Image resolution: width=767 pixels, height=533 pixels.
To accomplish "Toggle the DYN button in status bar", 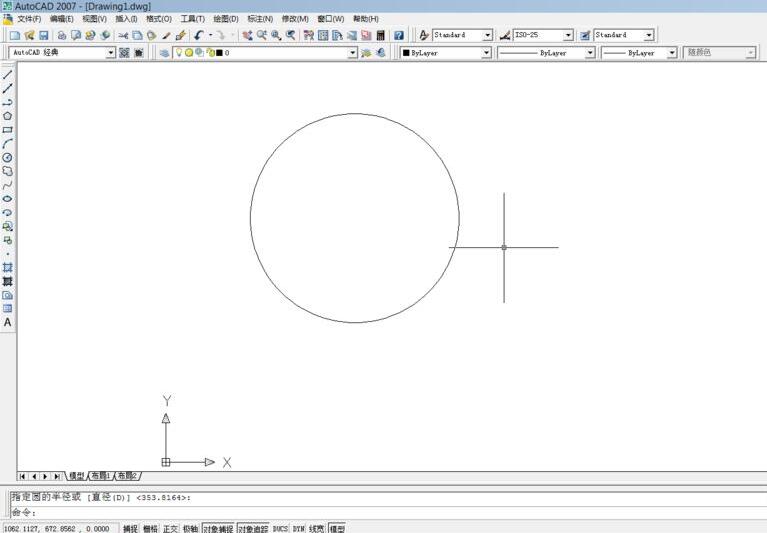I will pos(298,528).
